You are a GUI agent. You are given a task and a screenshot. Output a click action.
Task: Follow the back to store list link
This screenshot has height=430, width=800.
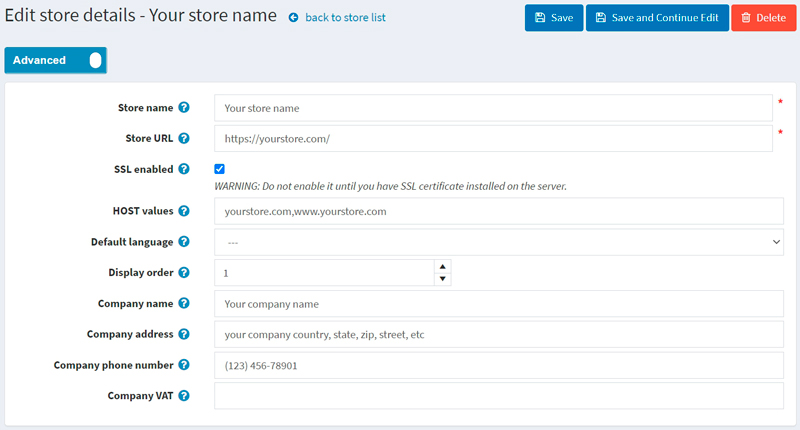click(337, 18)
